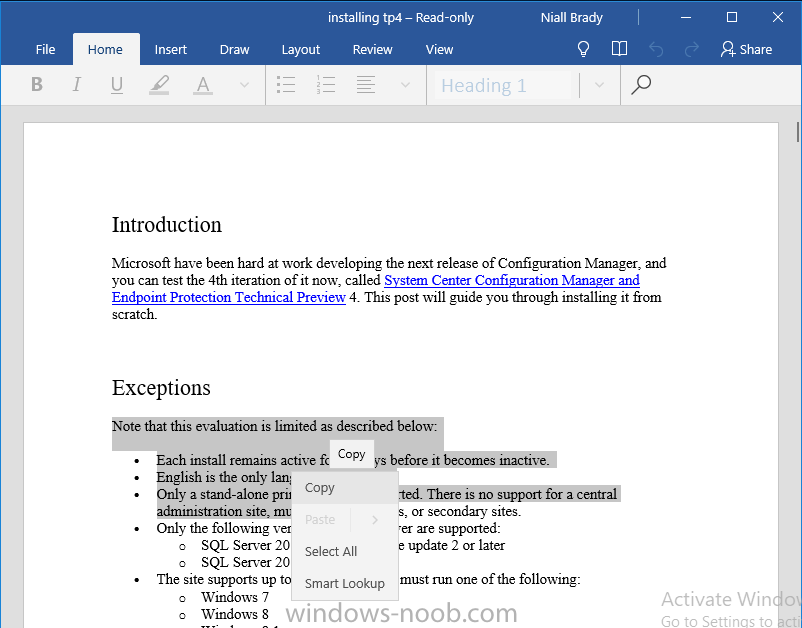
Task: Switch to the Insert tab
Action: 171,50
